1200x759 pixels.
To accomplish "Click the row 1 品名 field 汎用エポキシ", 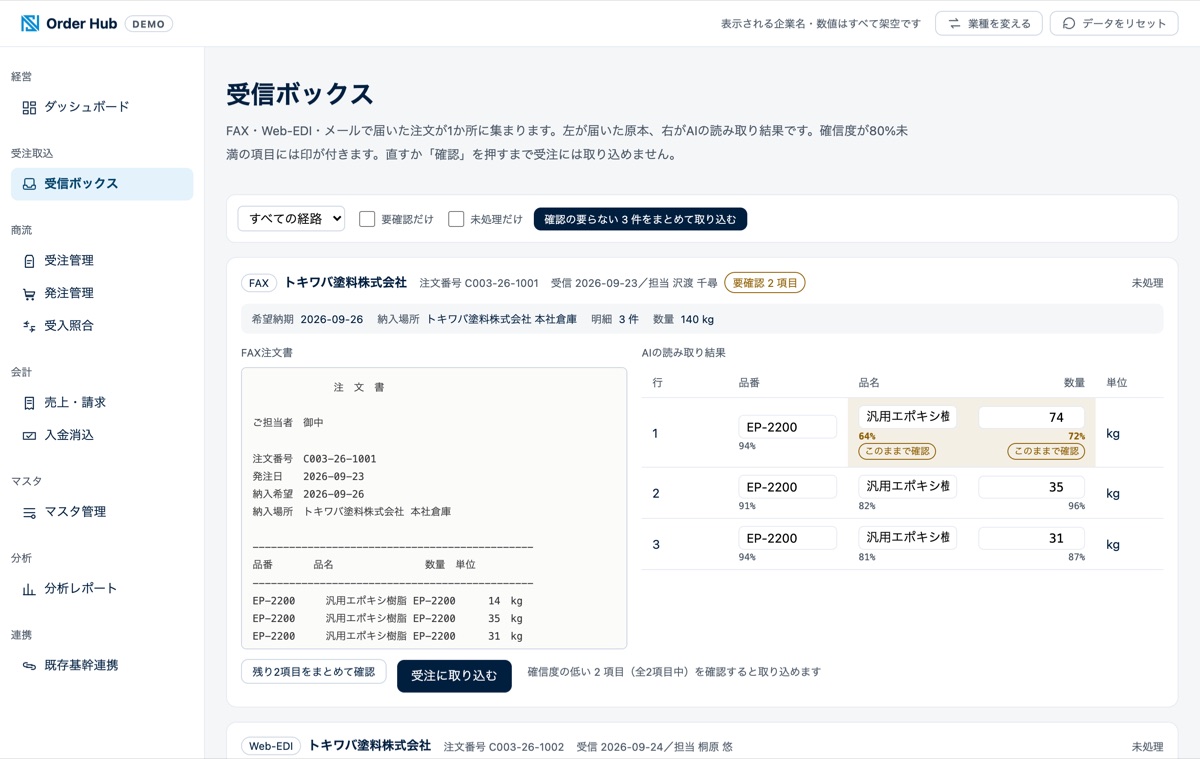I will 907,416.
